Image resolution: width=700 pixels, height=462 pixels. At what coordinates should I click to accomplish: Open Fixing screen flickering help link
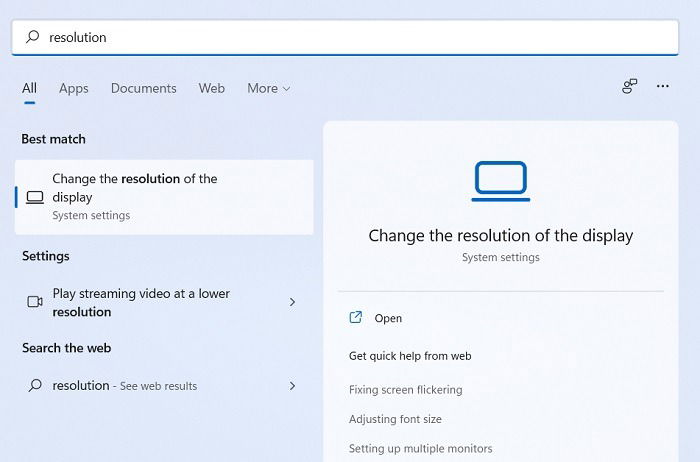pyautogui.click(x=405, y=390)
